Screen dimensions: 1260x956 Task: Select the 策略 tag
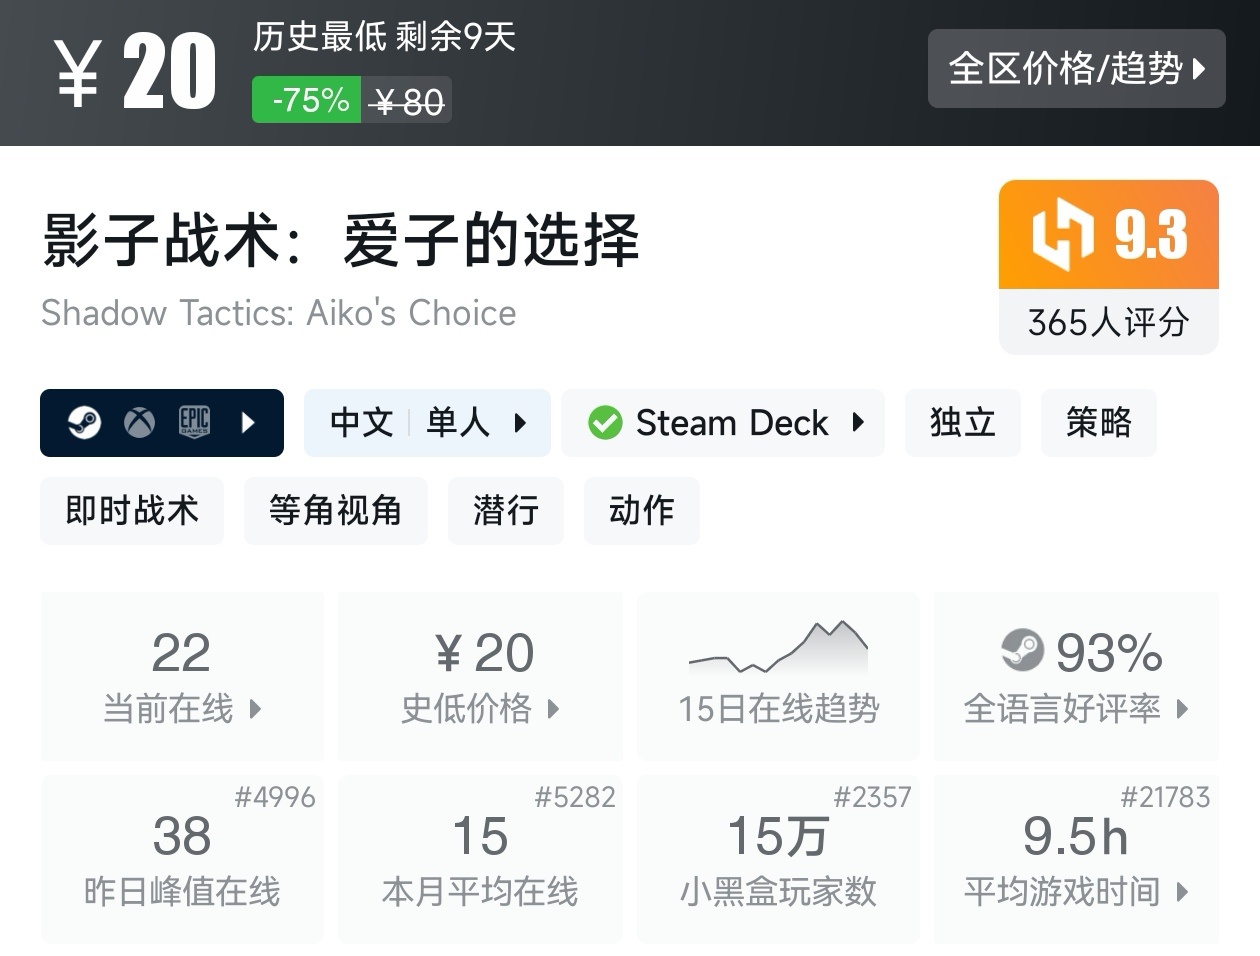pyautogui.click(x=1098, y=423)
